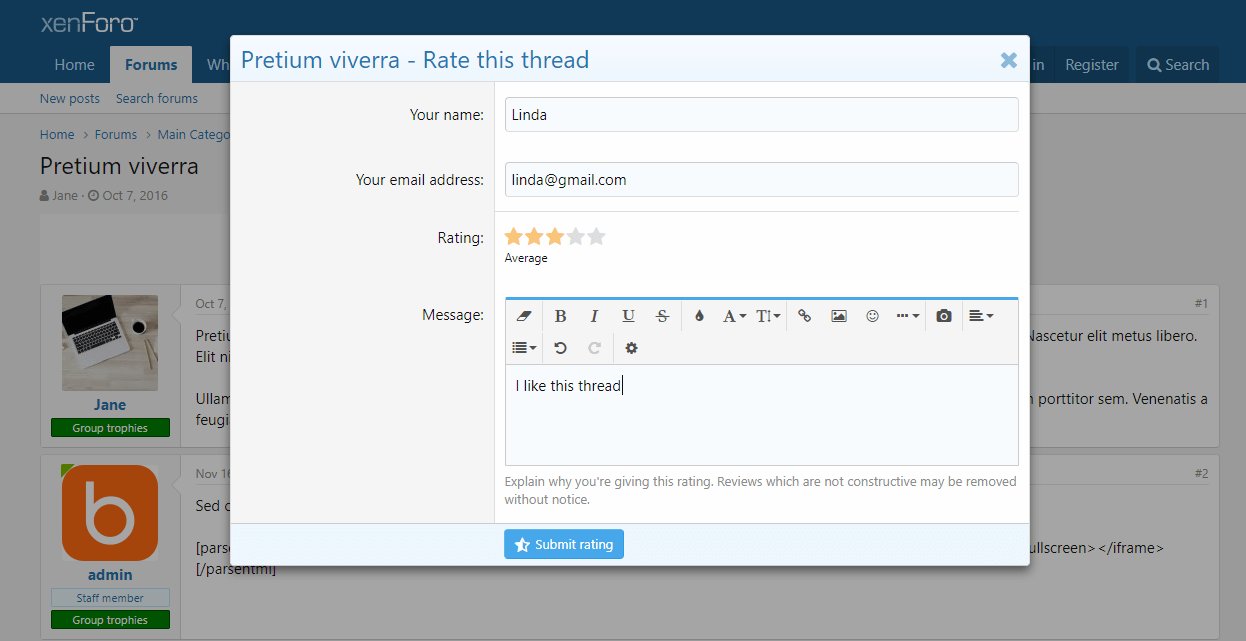Click the eraser remove-formatting icon
Viewport: 1246px width, 641px height.
coord(524,316)
